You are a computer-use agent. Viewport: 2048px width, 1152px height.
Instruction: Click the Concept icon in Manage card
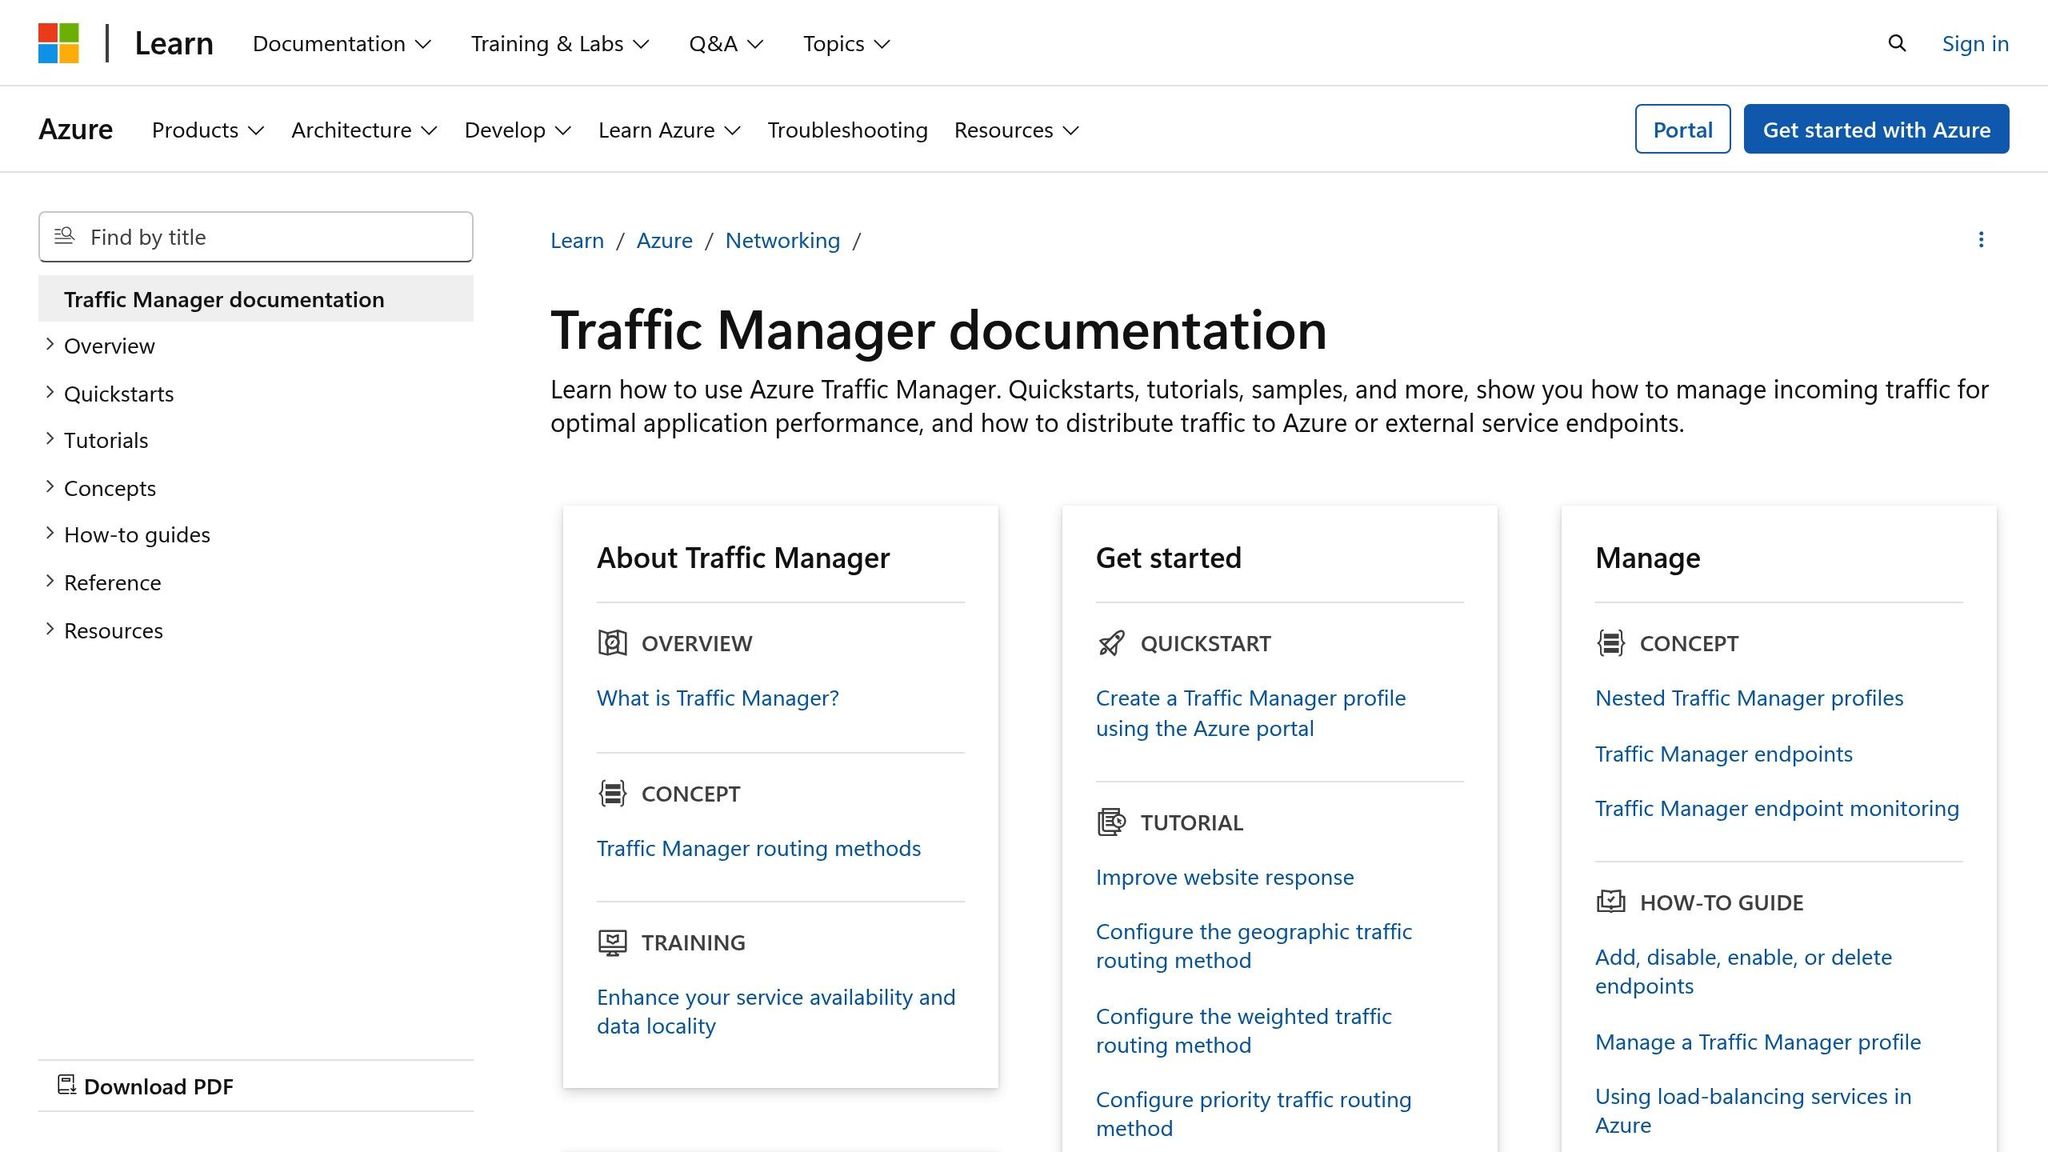pos(1610,643)
